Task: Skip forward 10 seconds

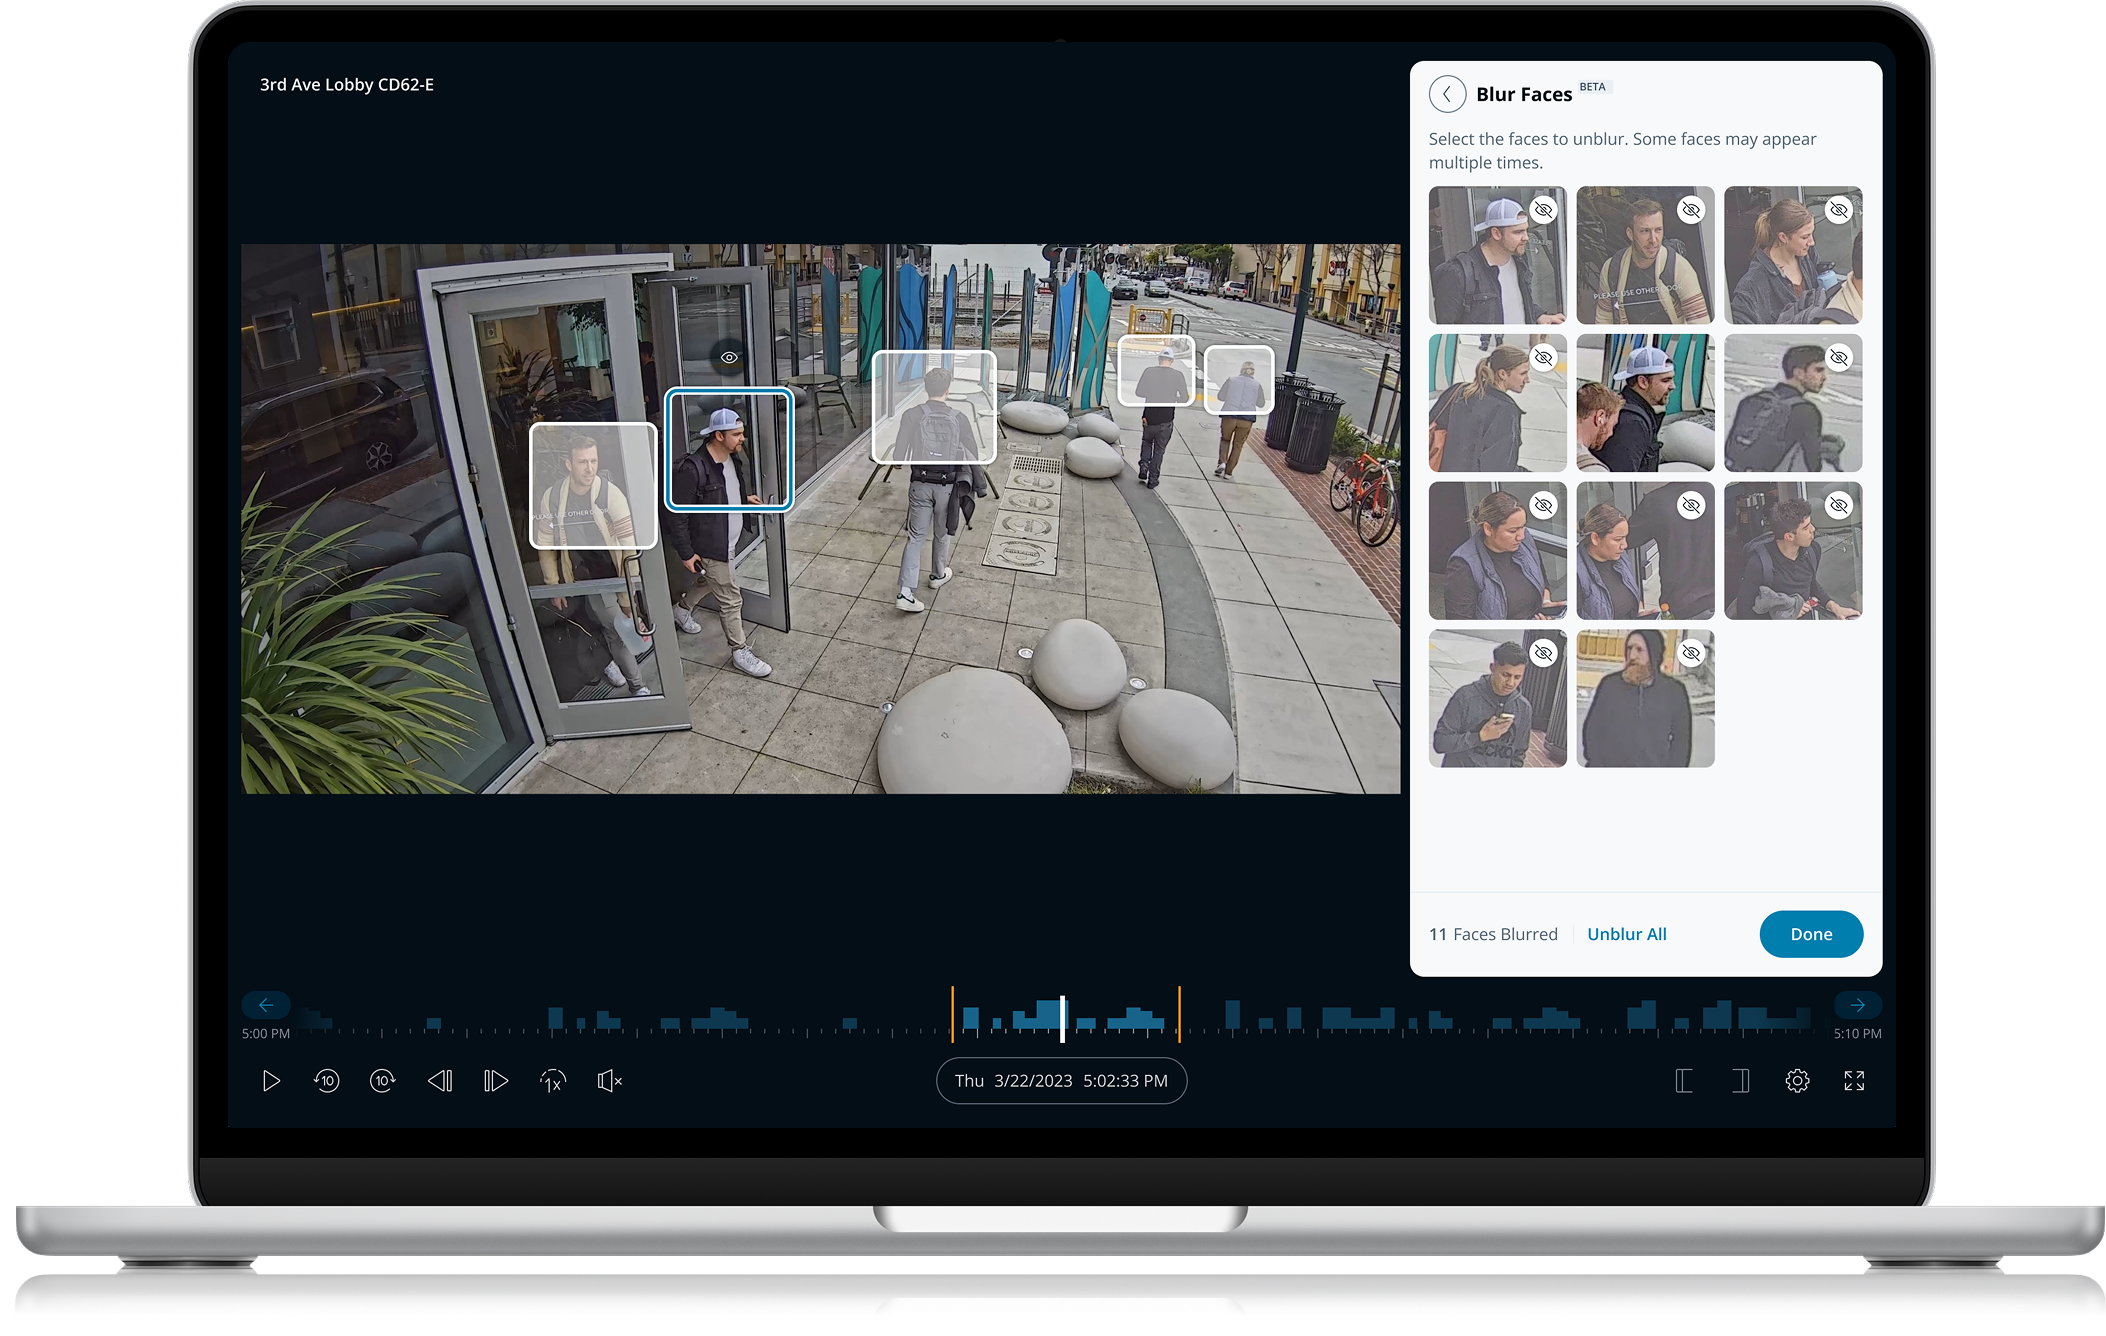Action: [x=382, y=1081]
